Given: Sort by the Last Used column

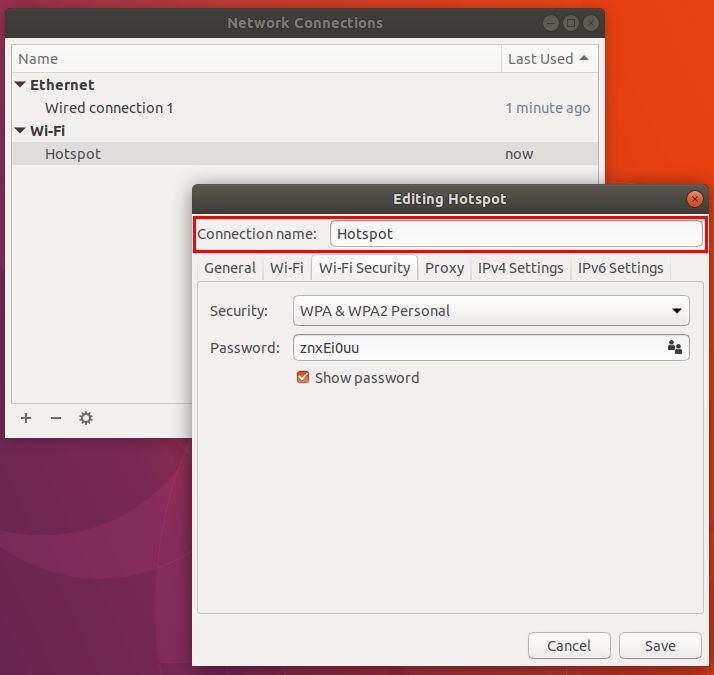Looking at the screenshot, I should (550, 59).
